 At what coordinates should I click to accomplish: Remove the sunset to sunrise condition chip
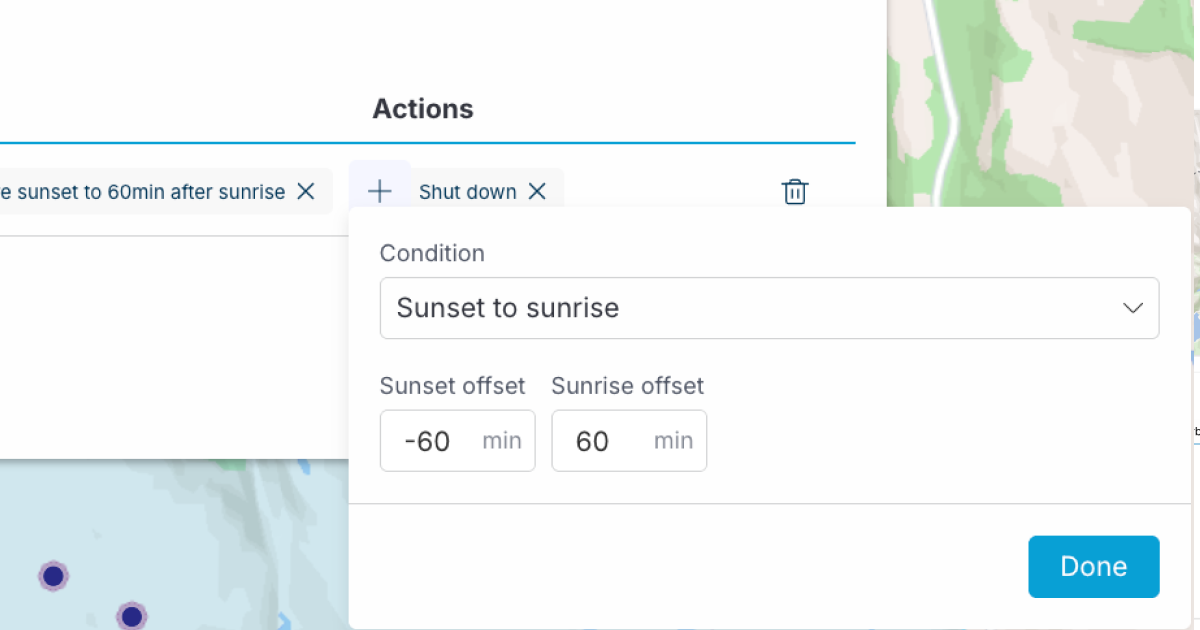click(306, 191)
